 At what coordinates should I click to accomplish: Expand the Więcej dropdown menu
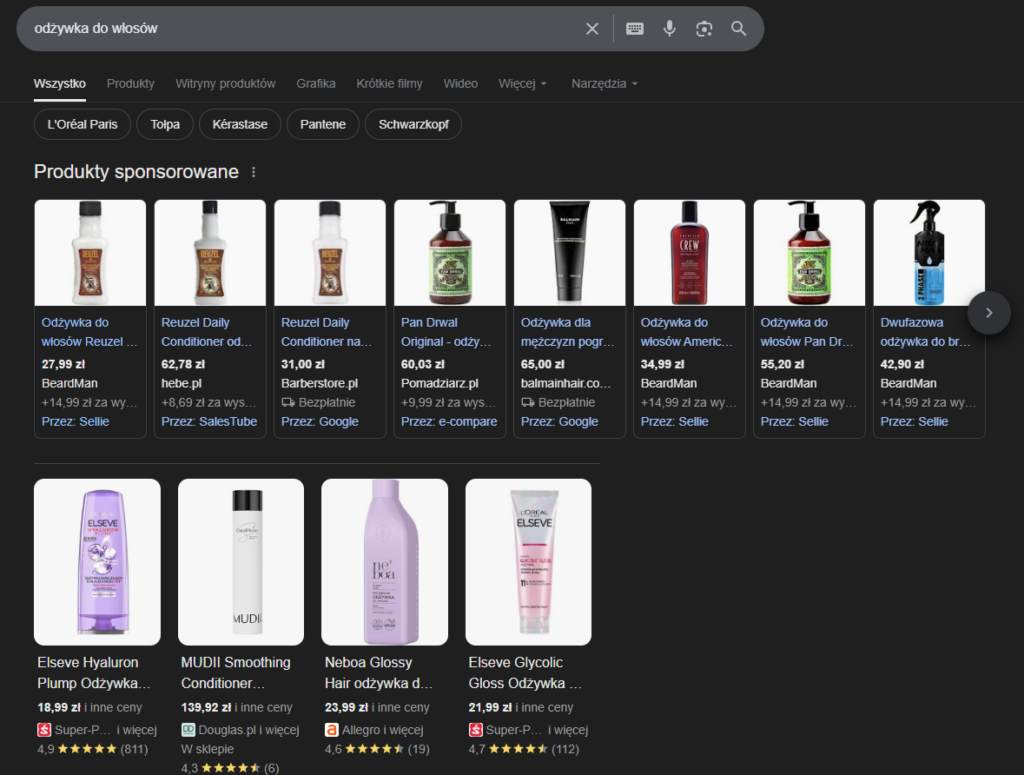coord(522,84)
